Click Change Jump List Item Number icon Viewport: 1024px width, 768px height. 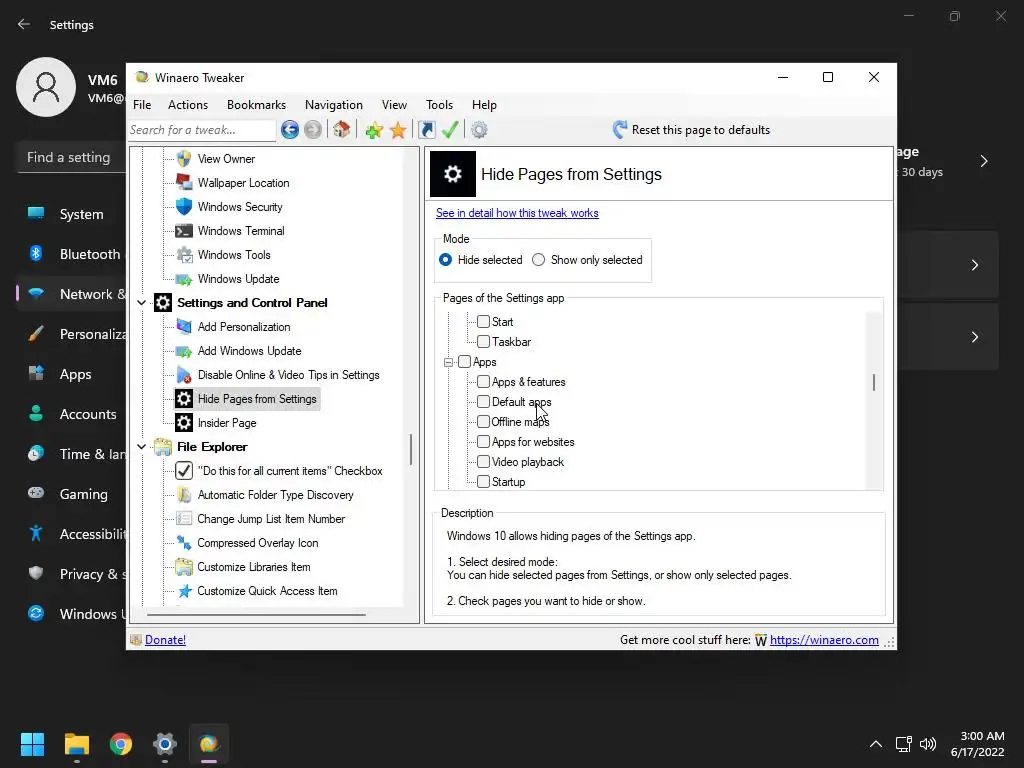point(184,519)
